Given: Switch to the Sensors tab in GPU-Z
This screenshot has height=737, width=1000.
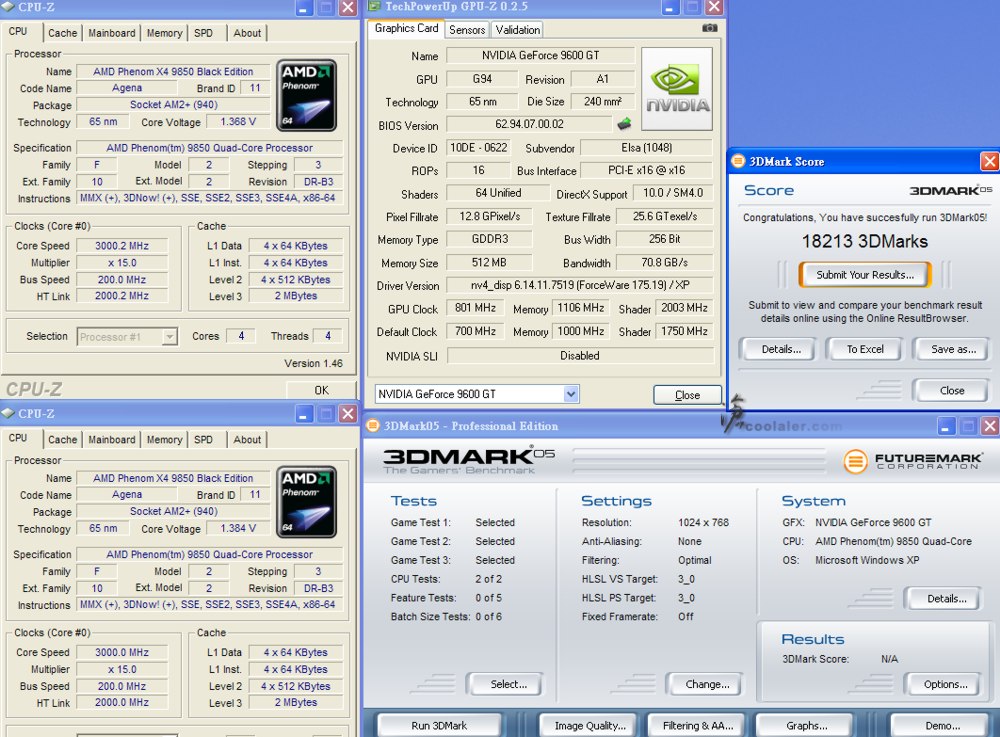Looking at the screenshot, I should [467, 30].
